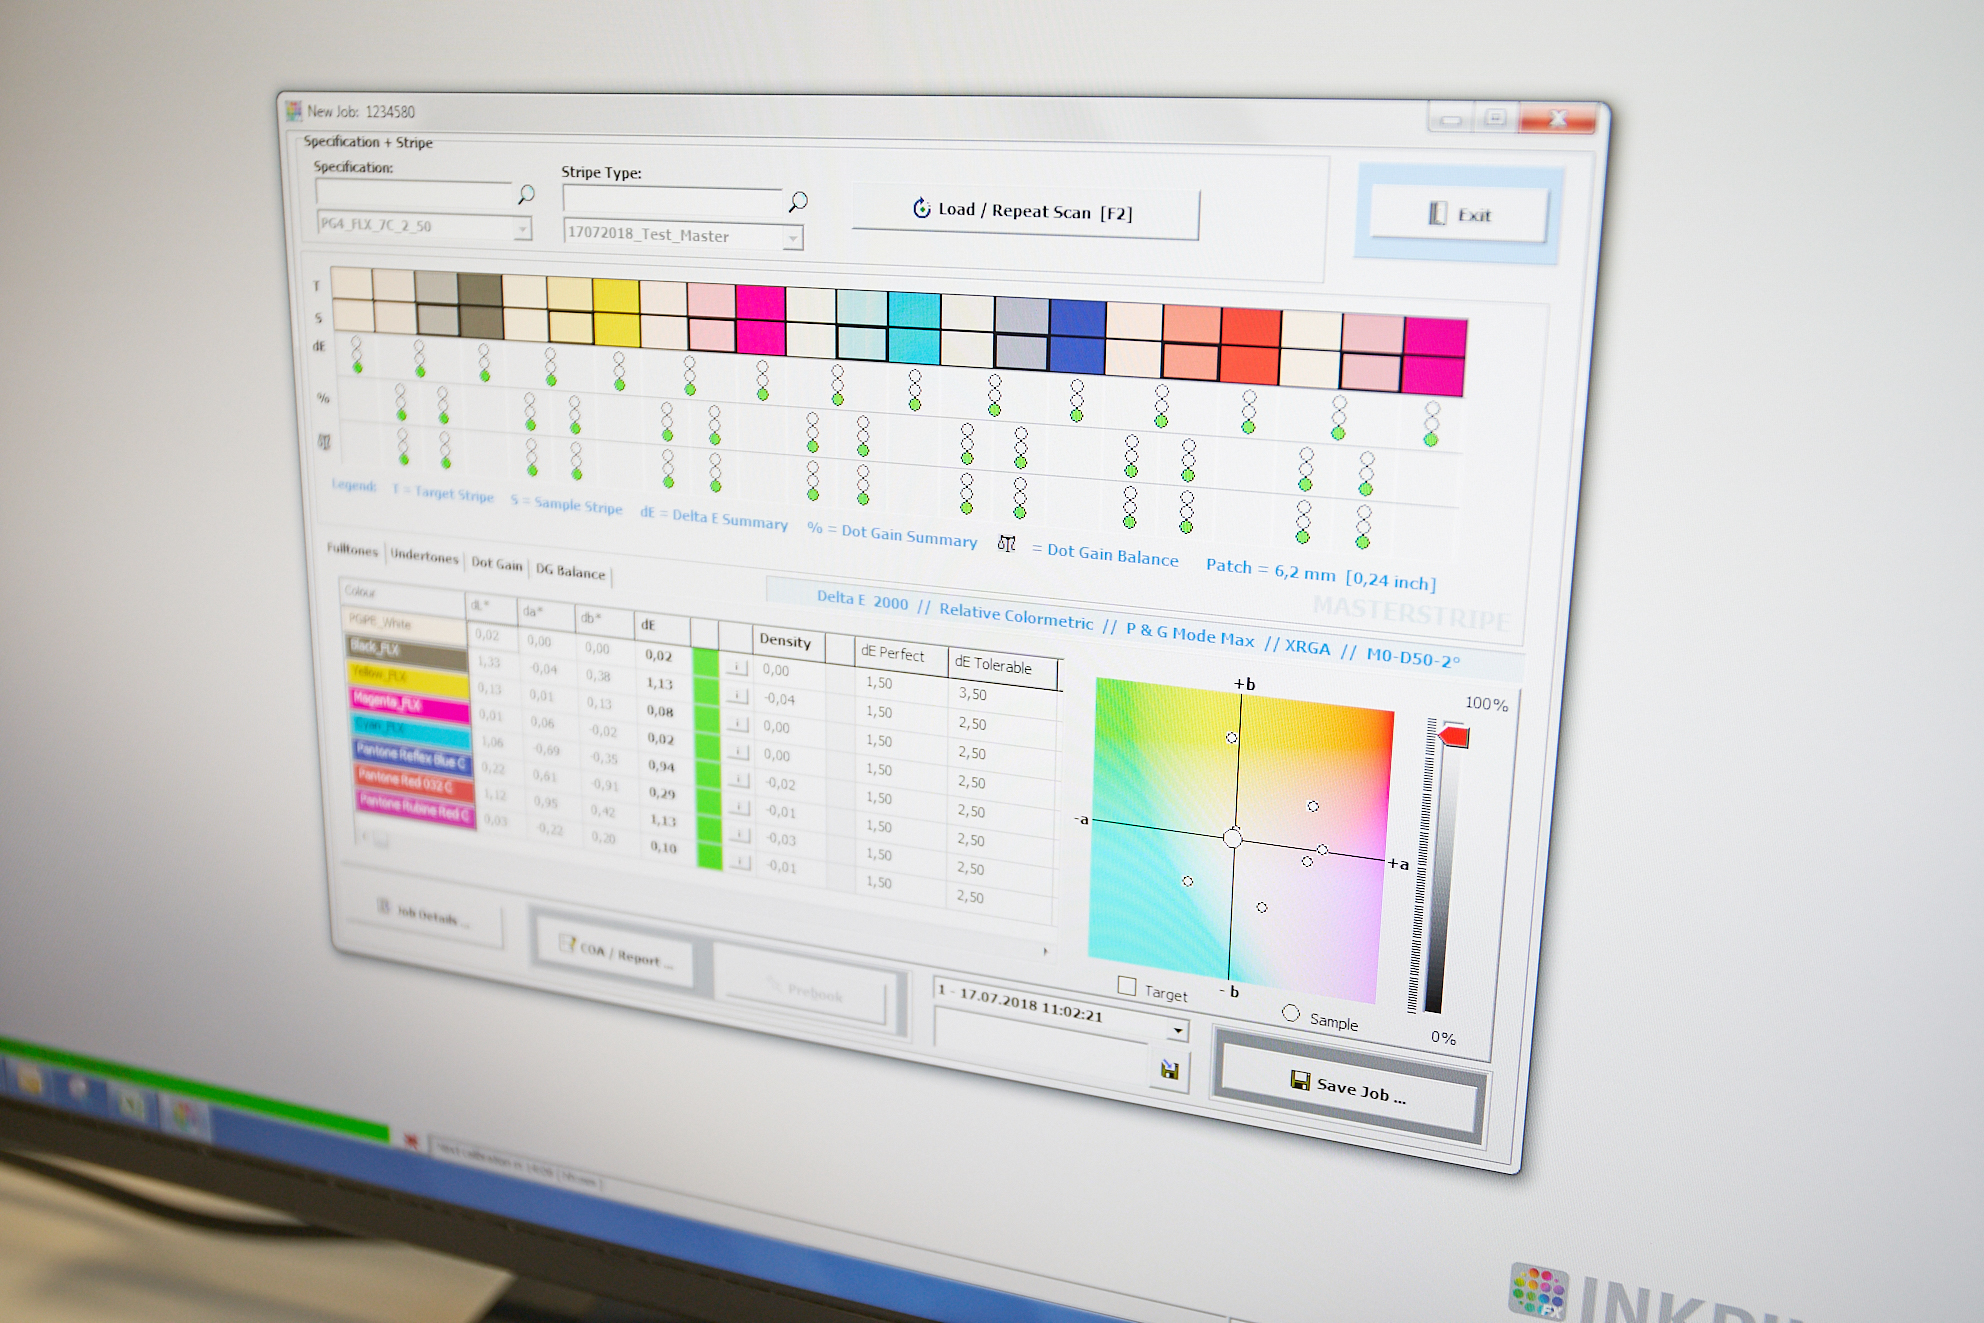
Task: Click the Prebook button
Action: tap(805, 990)
